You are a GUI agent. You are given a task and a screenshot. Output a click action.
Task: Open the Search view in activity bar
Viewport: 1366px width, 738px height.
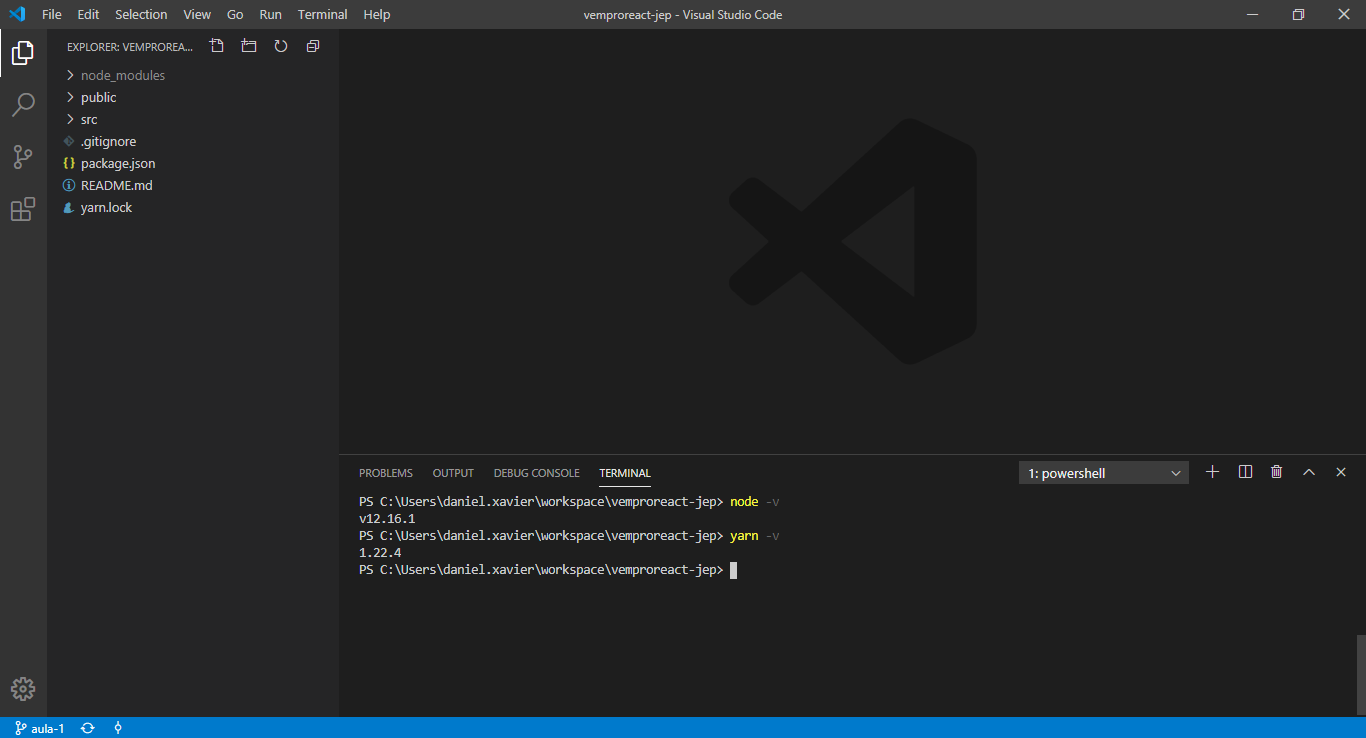[x=23, y=105]
